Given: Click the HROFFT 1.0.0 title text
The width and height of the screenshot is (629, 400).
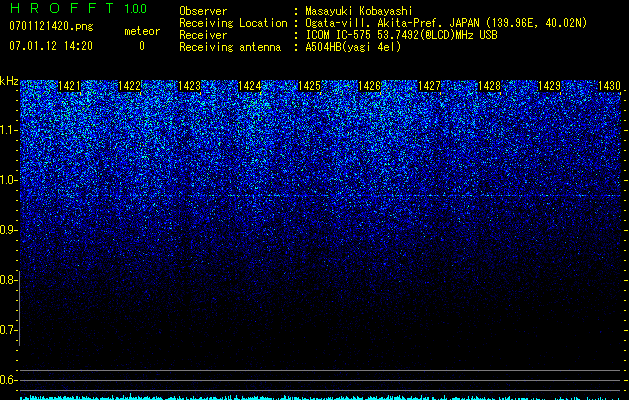Looking at the screenshot, I should click(78, 8).
